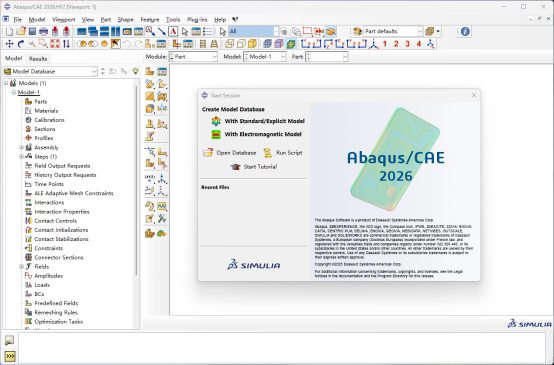Expand the Fields tree node
Screen dimensions: 554x365
click(x=22, y=267)
